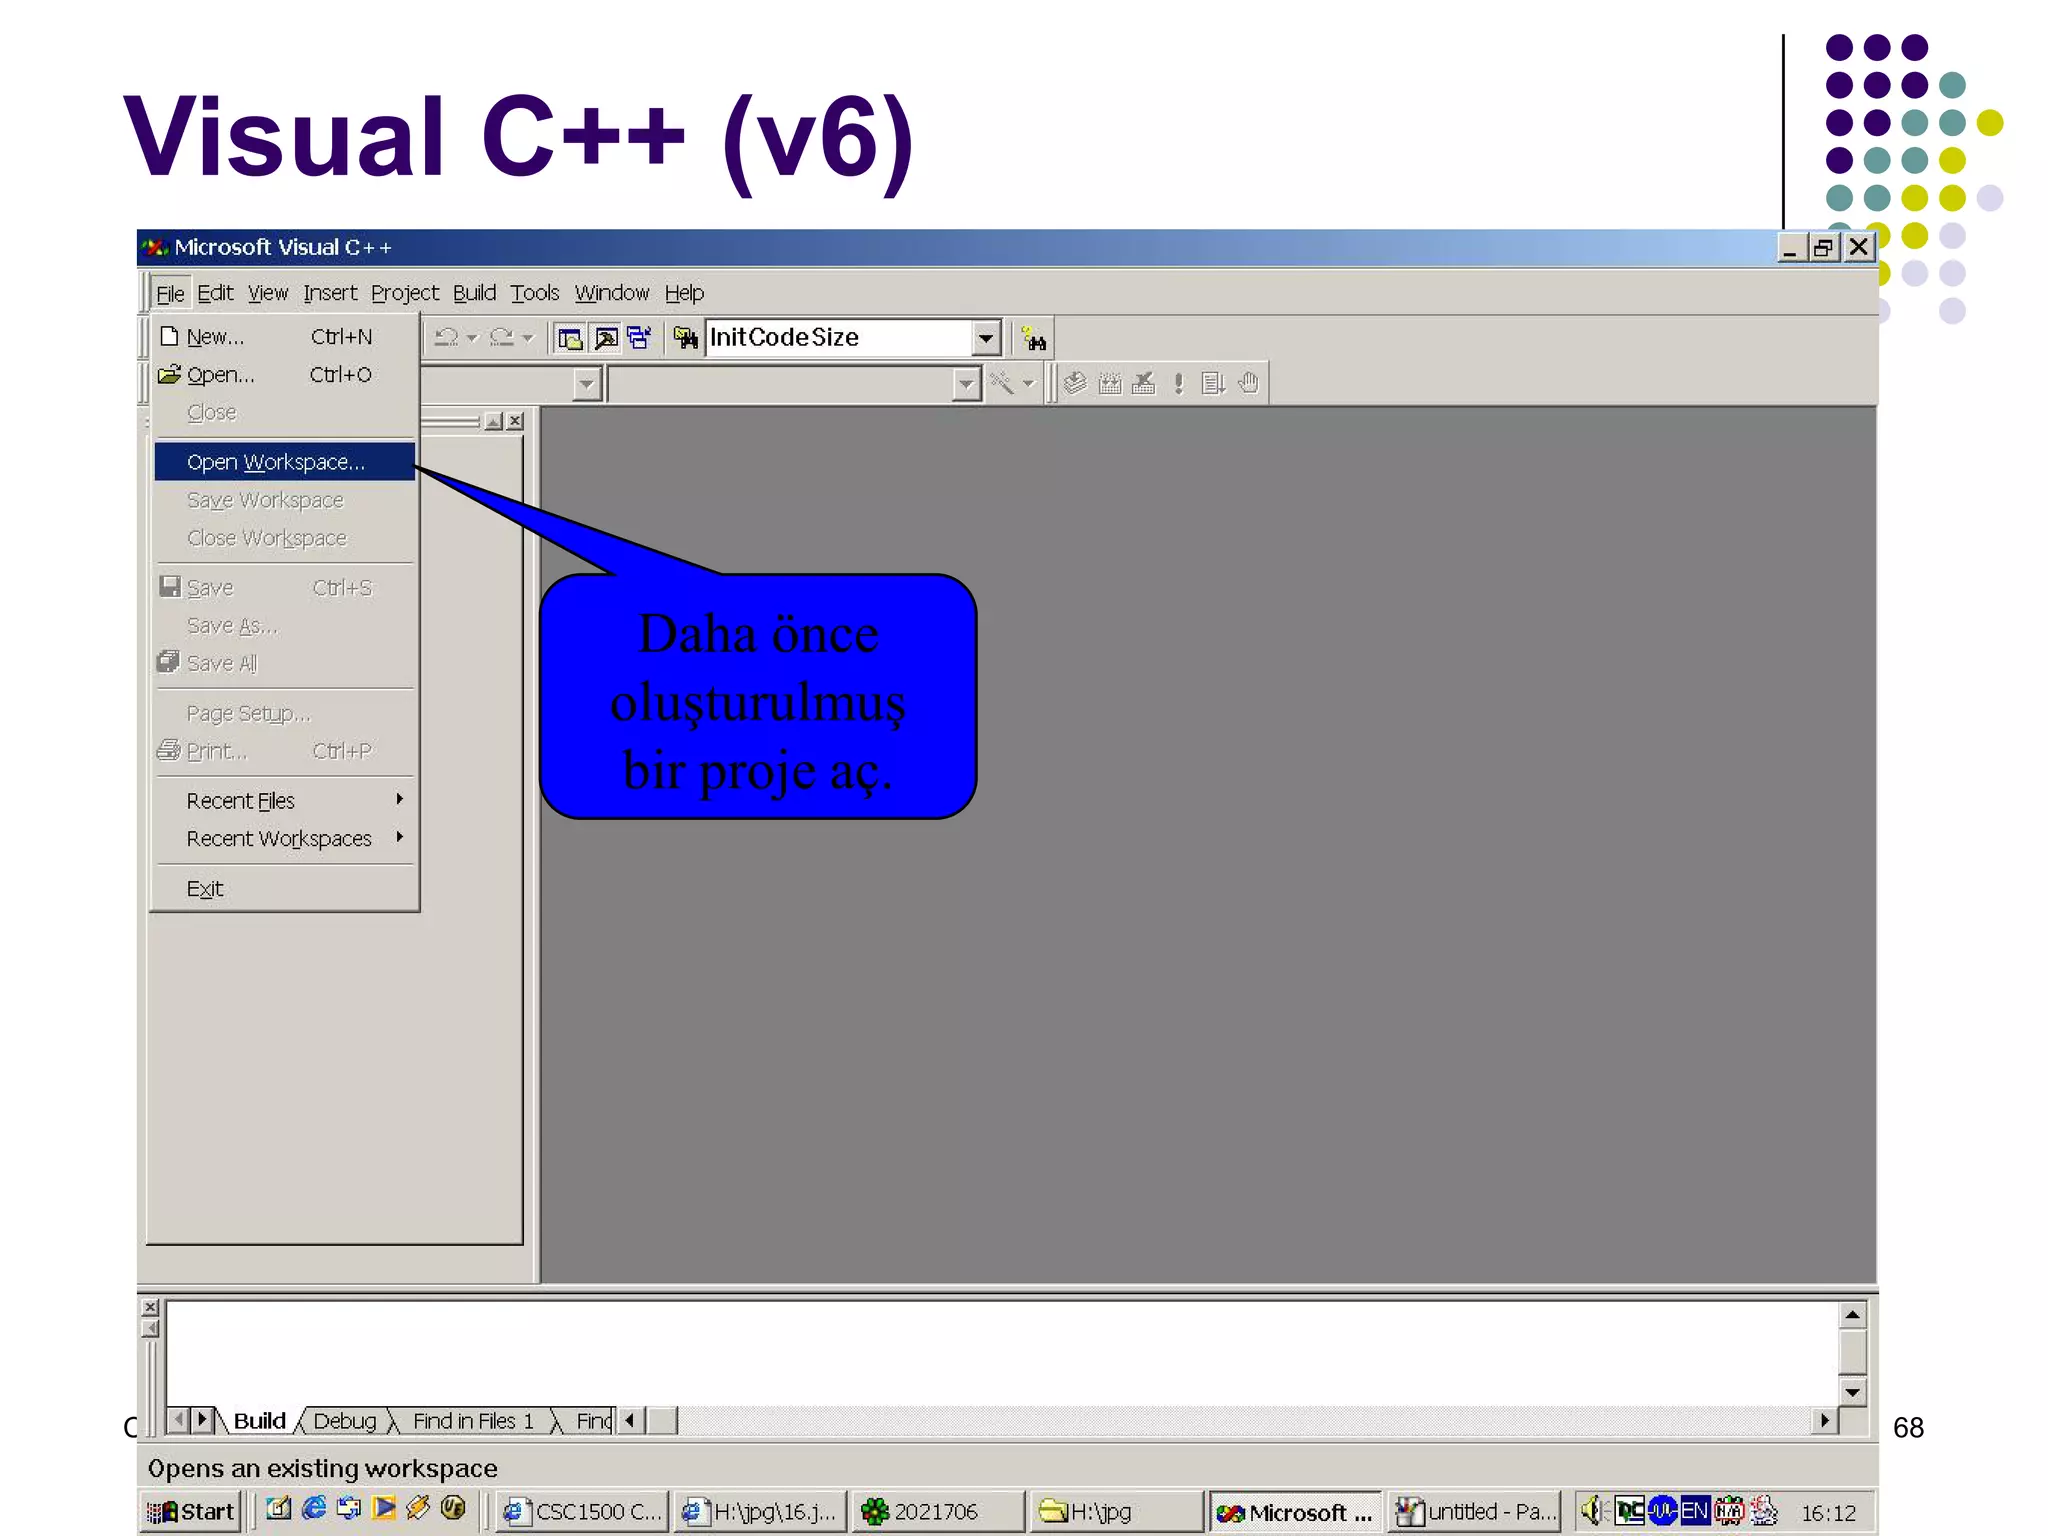Screen dimensions: 2048x1536
Task: Switch to untitled - Paint taskbar button
Action: (1475, 1512)
